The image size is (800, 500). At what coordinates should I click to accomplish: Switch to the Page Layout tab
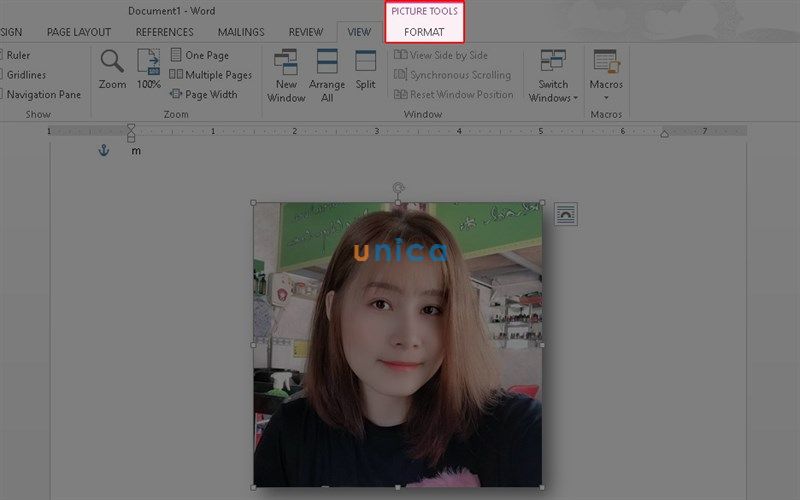[x=79, y=32]
